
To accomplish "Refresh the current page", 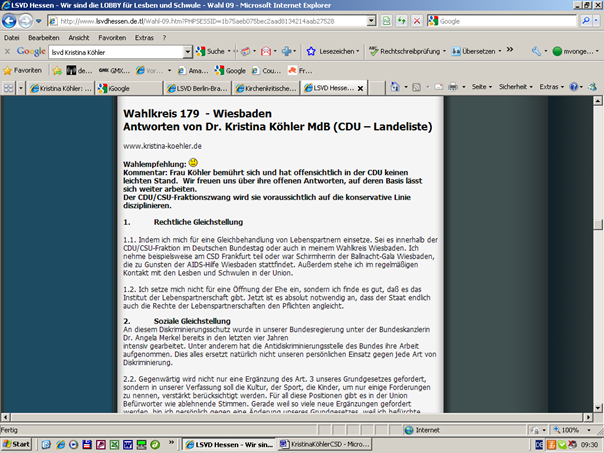I will coord(401,21).
